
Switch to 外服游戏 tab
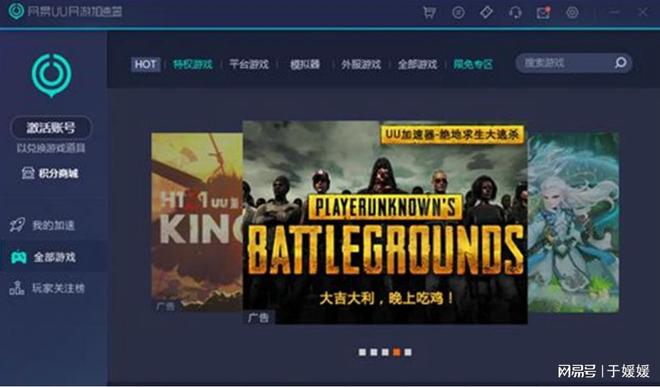(361, 64)
